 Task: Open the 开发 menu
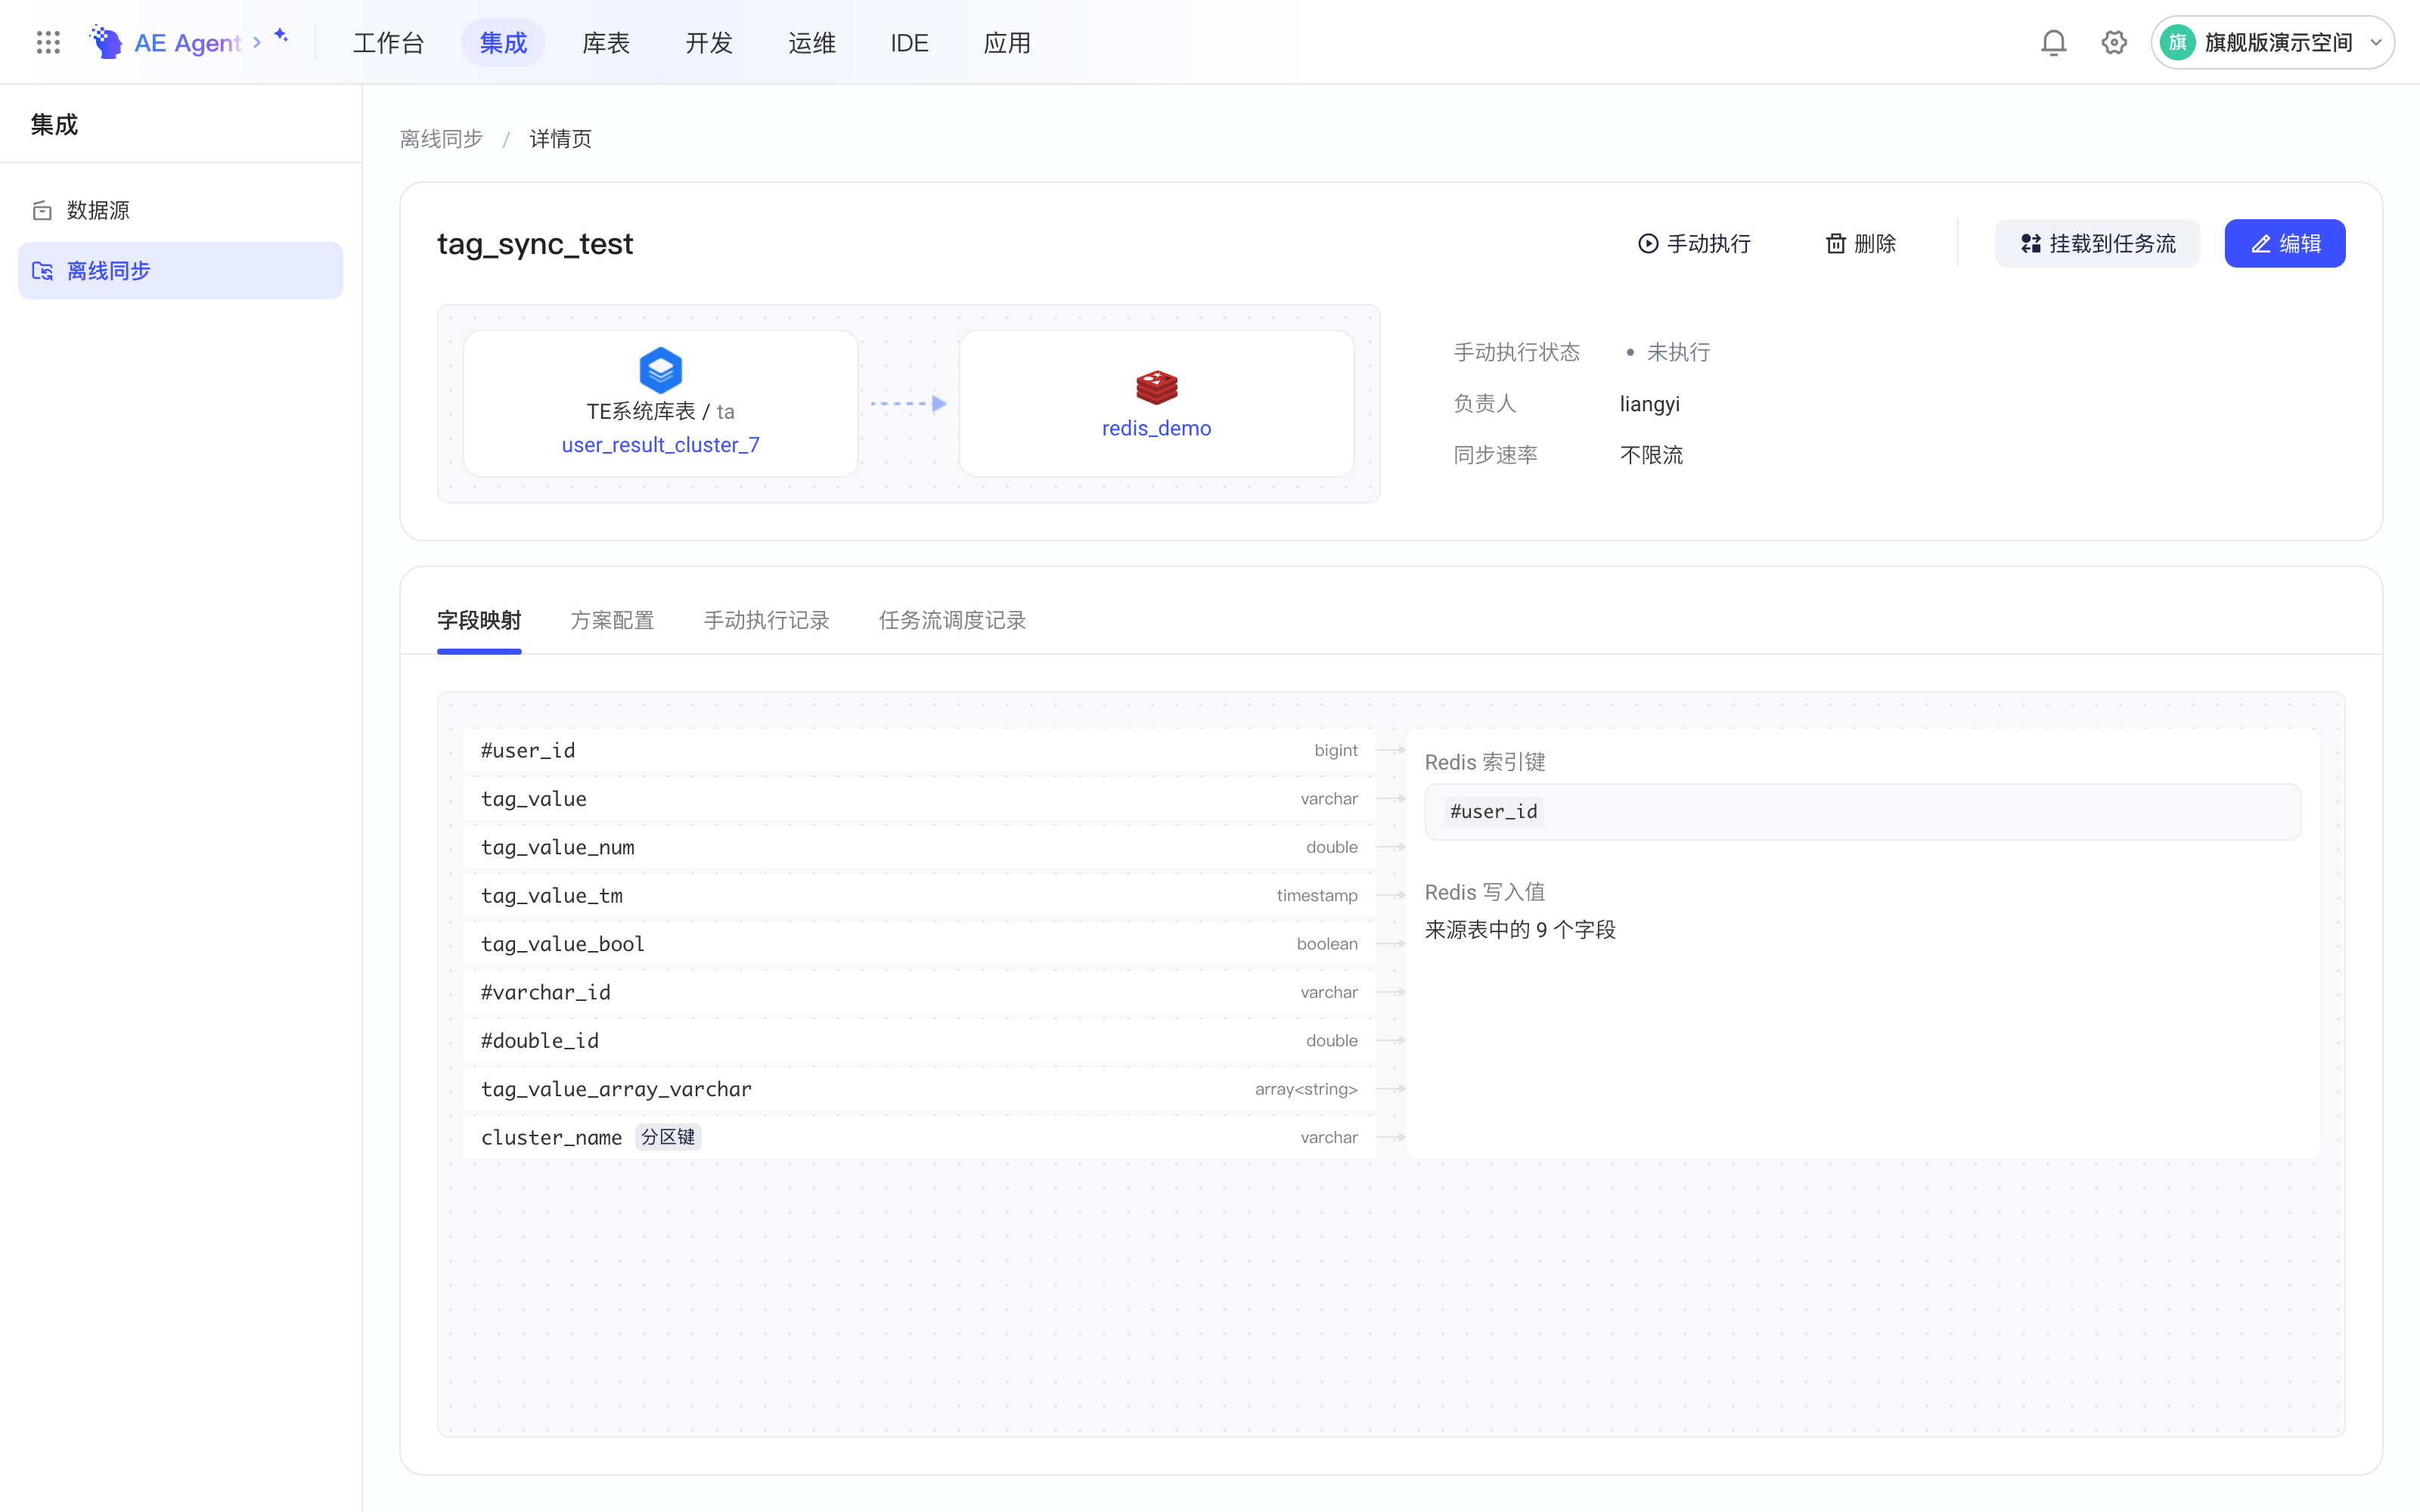709,43
